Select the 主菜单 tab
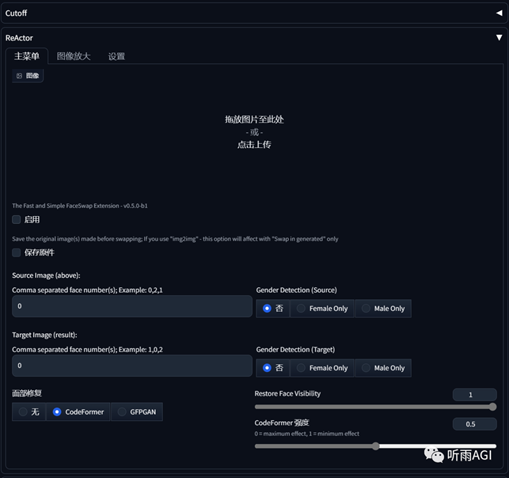509x478 pixels. 27,56
